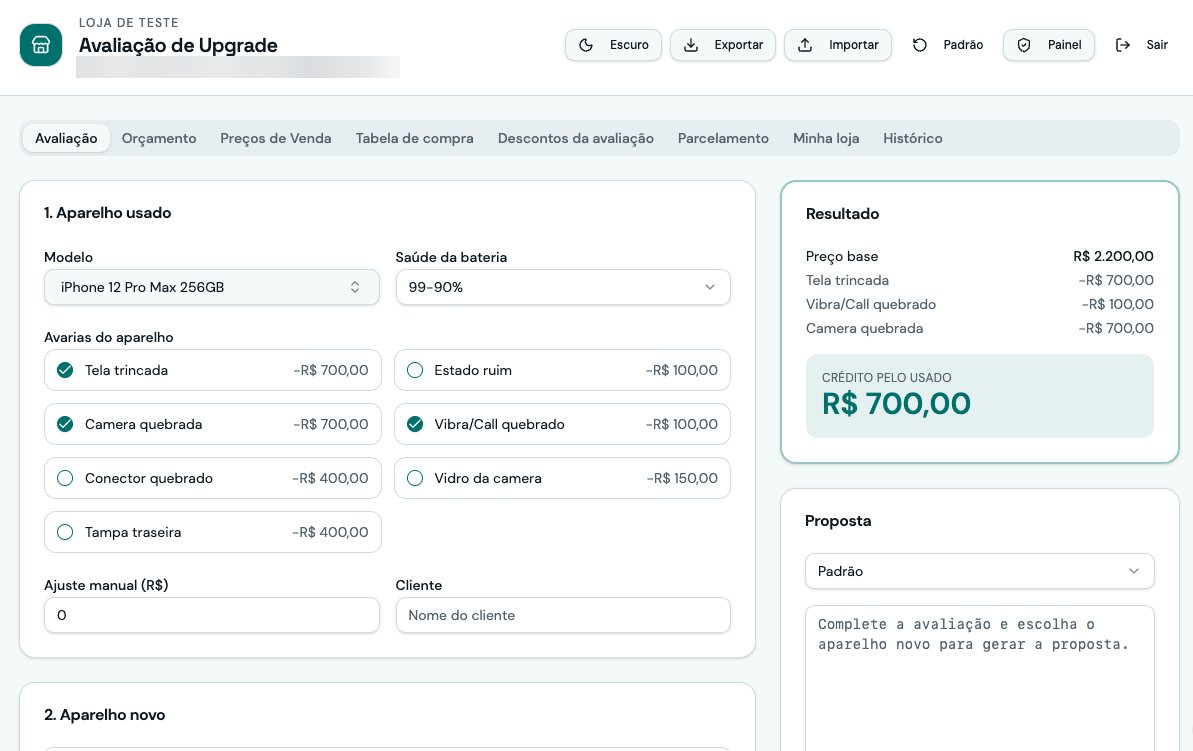This screenshot has width=1193, height=751.
Task: Open the Saúde da bateria dropdown
Action: [x=563, y=288]
